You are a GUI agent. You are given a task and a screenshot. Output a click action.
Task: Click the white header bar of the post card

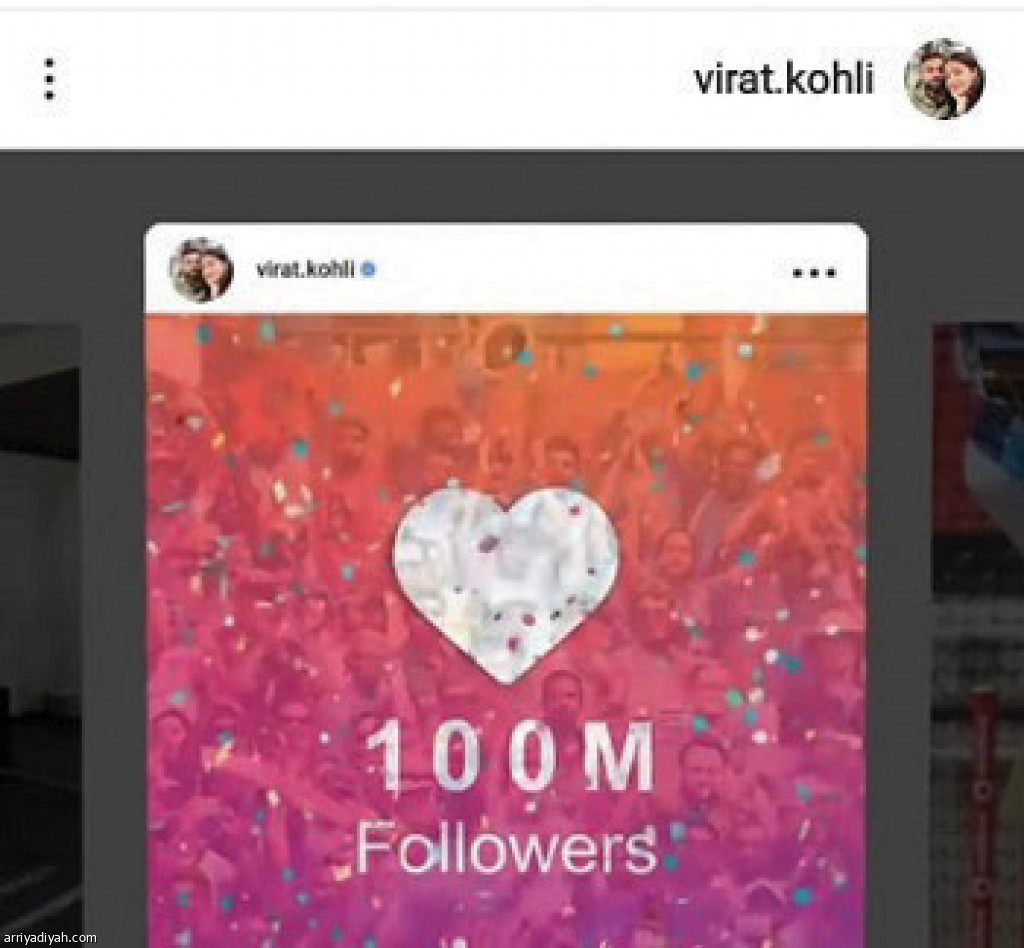click(506, 269)
